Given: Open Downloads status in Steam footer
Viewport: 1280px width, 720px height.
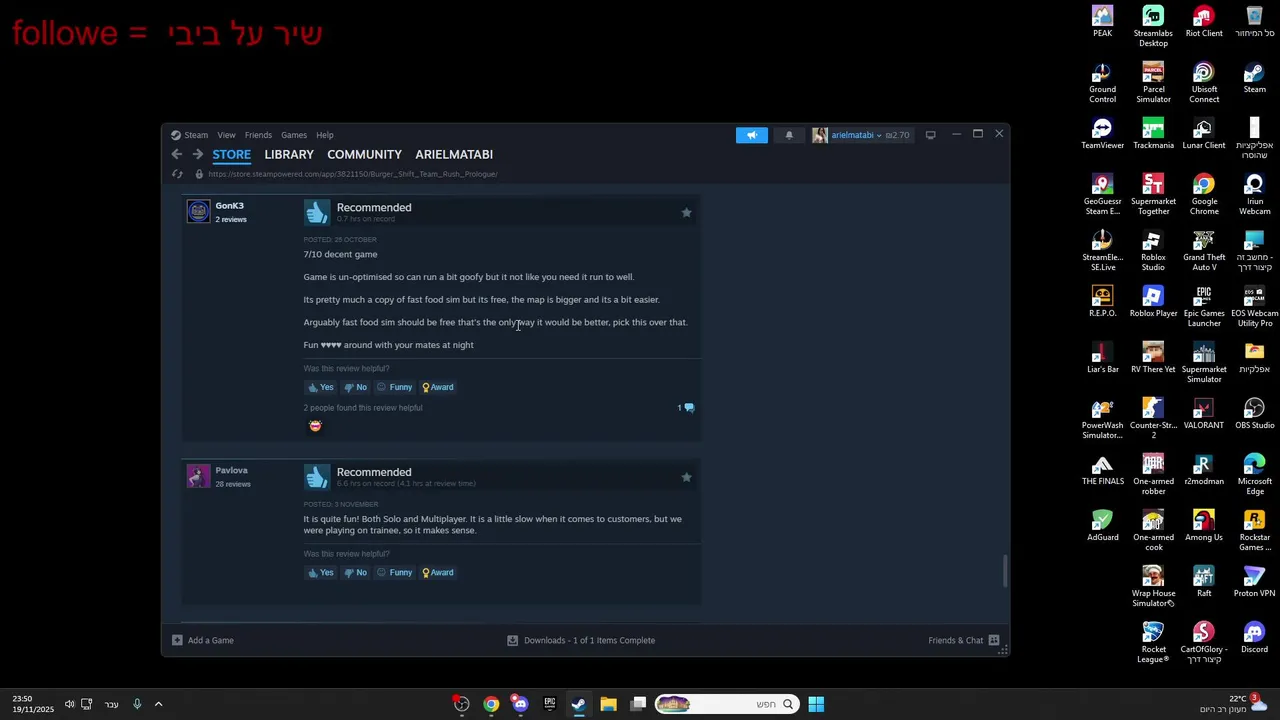Looking at the screenshot, I should click(581, 640).
